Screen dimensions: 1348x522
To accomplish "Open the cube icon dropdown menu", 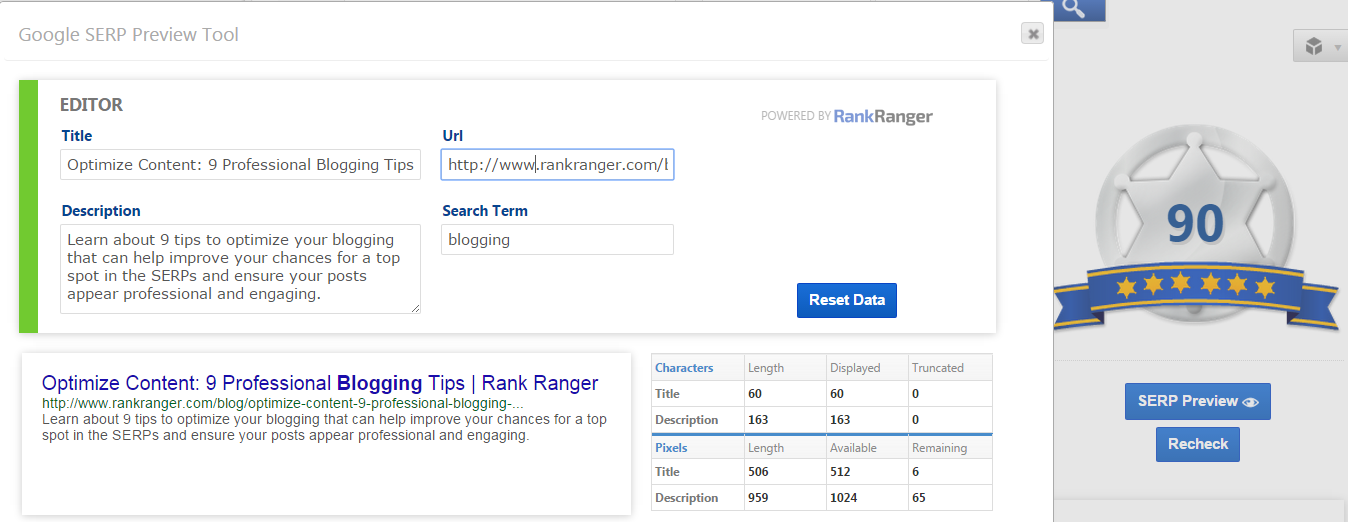I will click(1319, 46).
